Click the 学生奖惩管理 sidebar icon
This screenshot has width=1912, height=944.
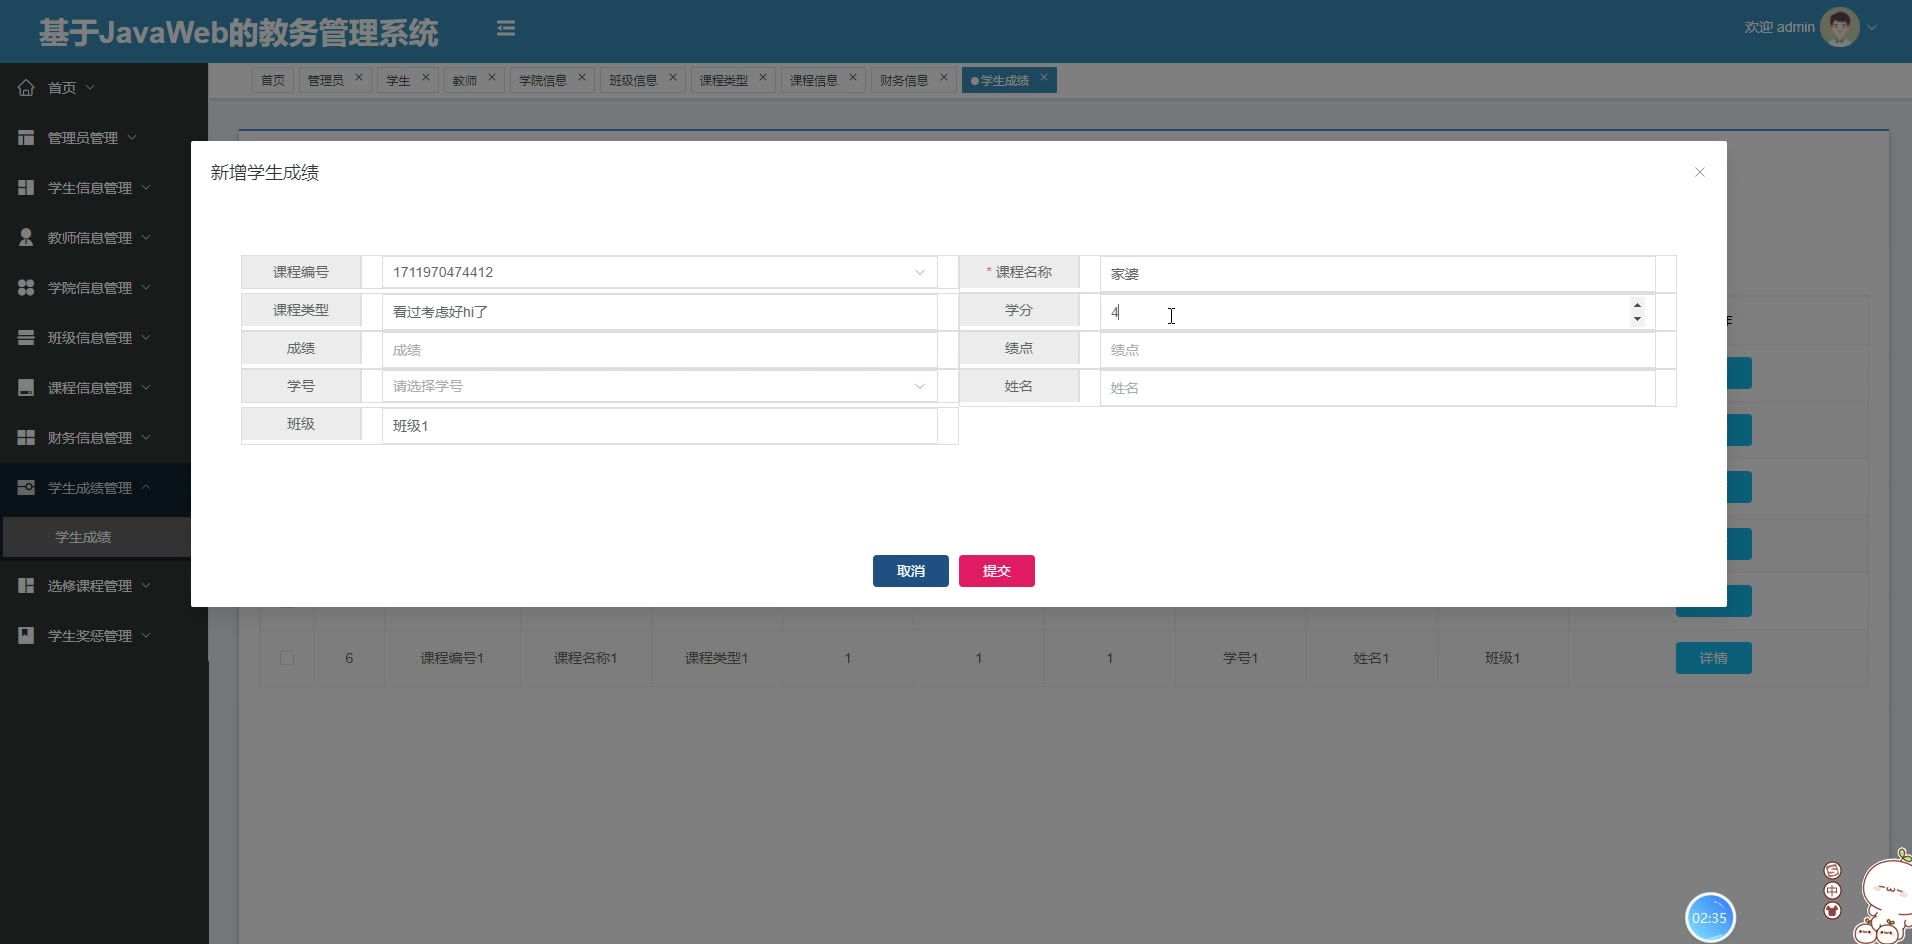(x=26, y=636)
